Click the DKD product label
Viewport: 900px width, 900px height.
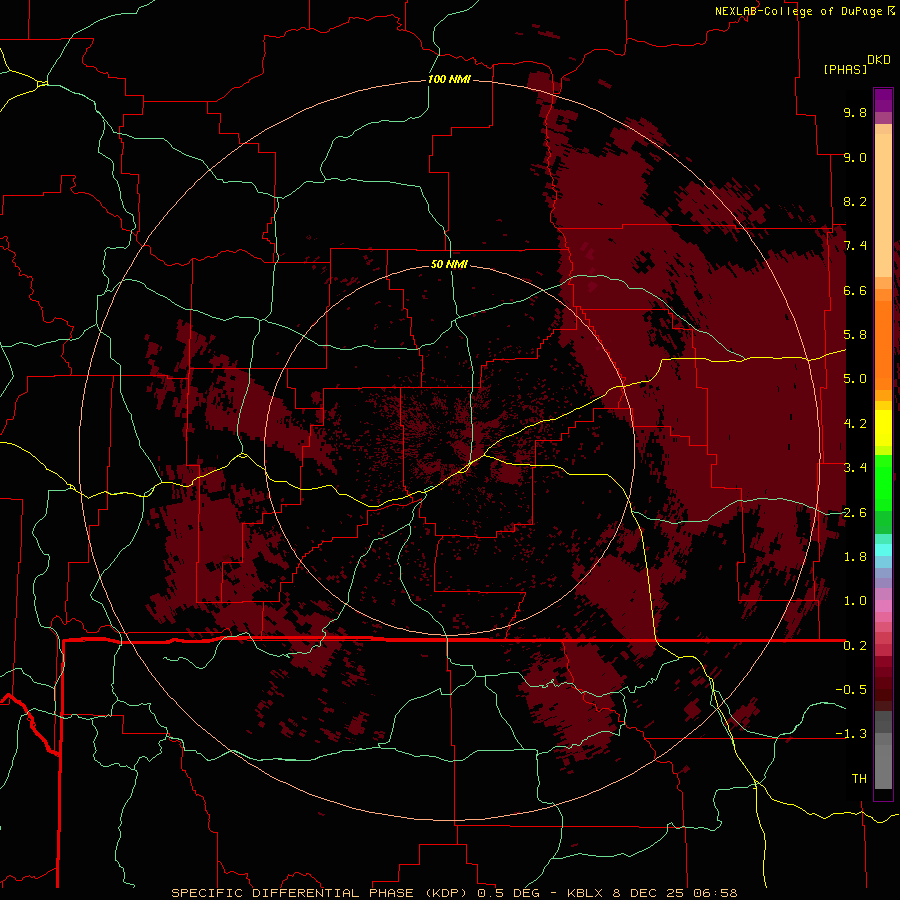(879, 60)
